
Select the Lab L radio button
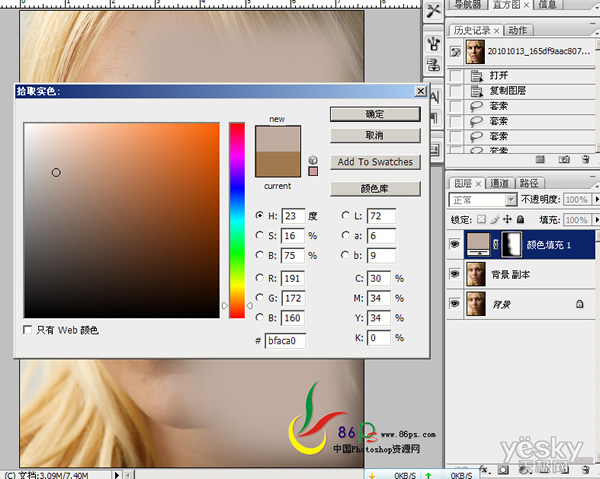(x=345, y=215)
